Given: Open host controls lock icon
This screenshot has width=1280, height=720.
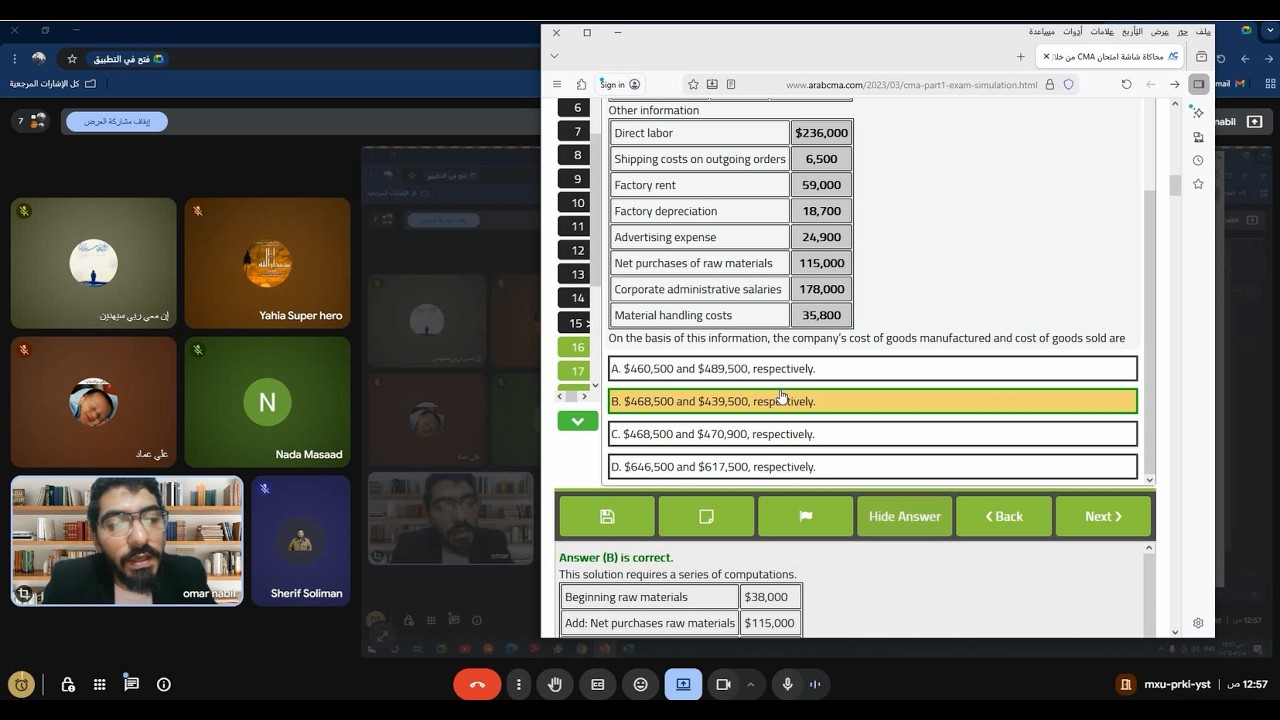Looking at the screenshot, I should (68, 684).
